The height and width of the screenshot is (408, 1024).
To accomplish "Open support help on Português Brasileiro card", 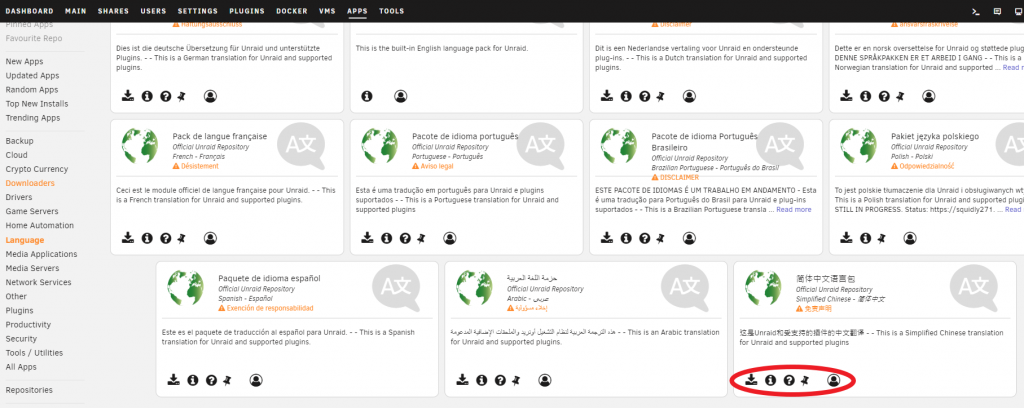I will click(645, 238).
